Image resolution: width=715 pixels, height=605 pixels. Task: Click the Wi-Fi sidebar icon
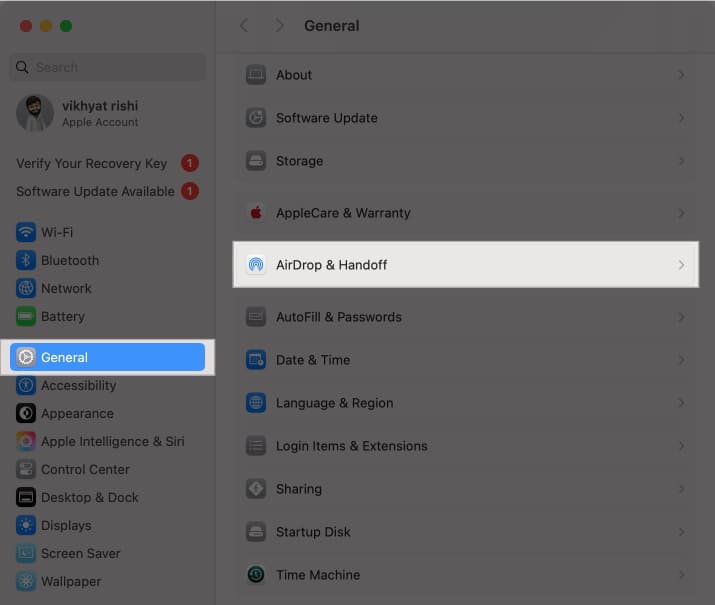26,232
